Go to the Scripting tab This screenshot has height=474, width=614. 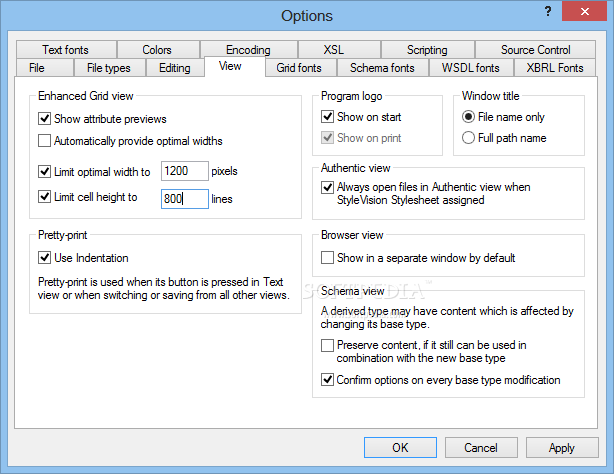click(x=428, y=50)
